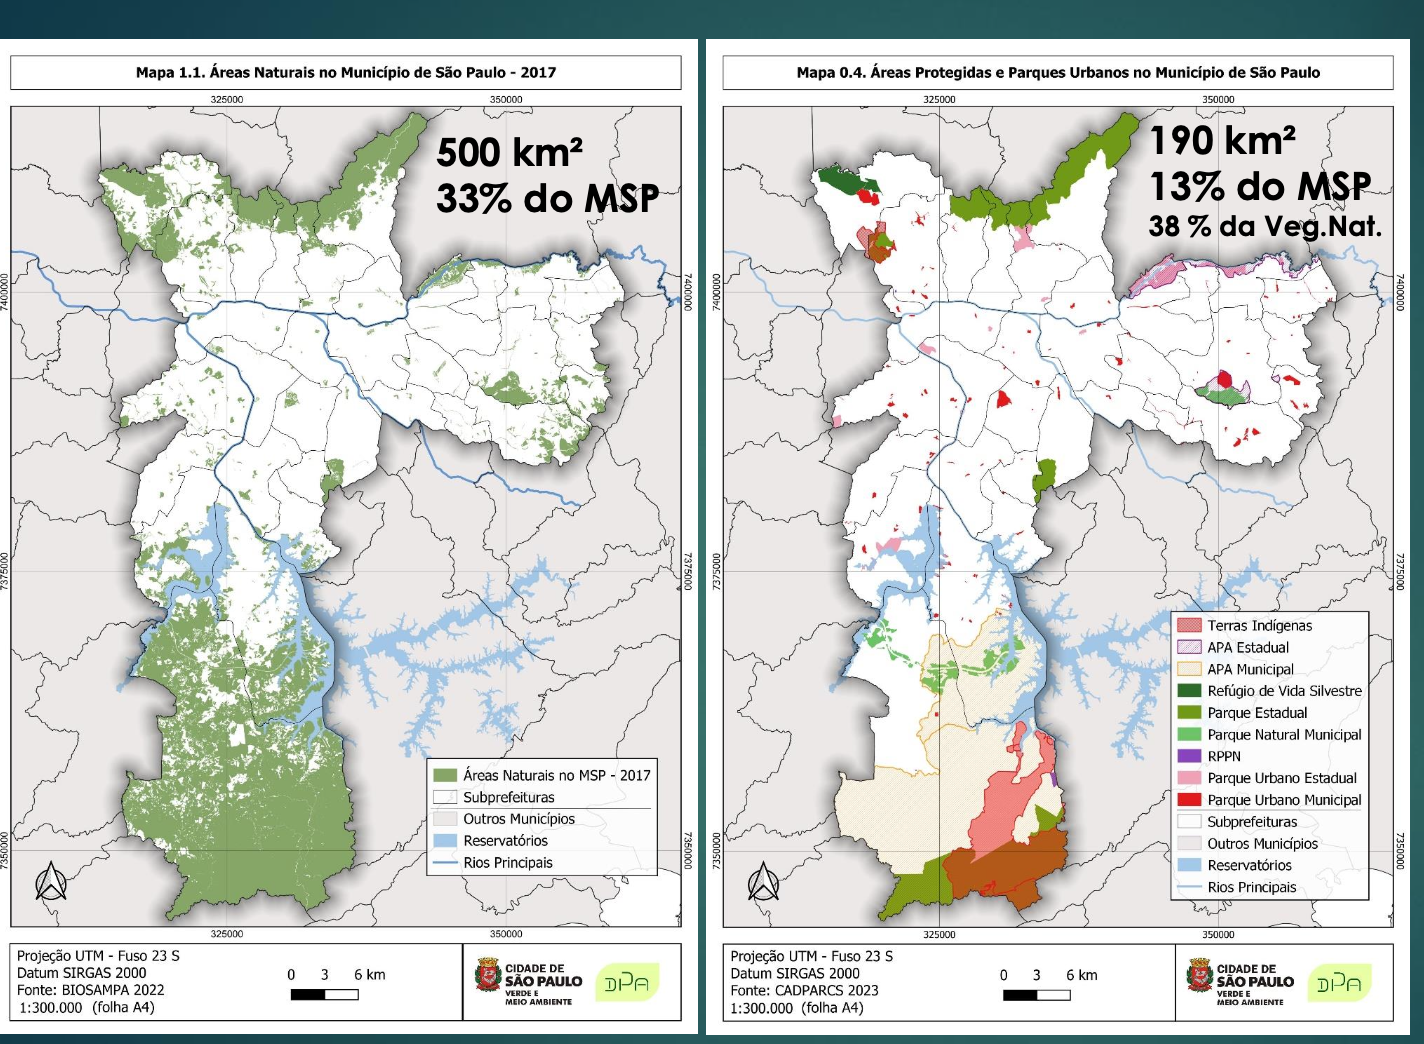The width and height of the screenshot is (1424, 1044).
Task: Click the north arrow on the right map
Action: pos(763,881)
